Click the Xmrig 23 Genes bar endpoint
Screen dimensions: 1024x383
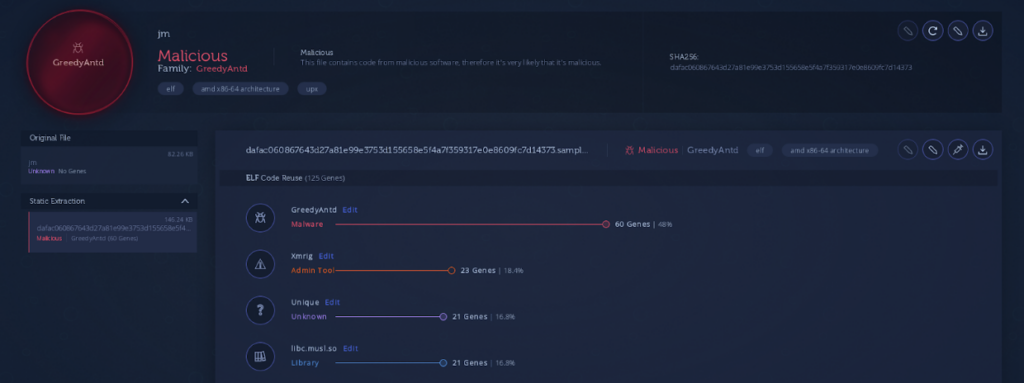(451, 271)
